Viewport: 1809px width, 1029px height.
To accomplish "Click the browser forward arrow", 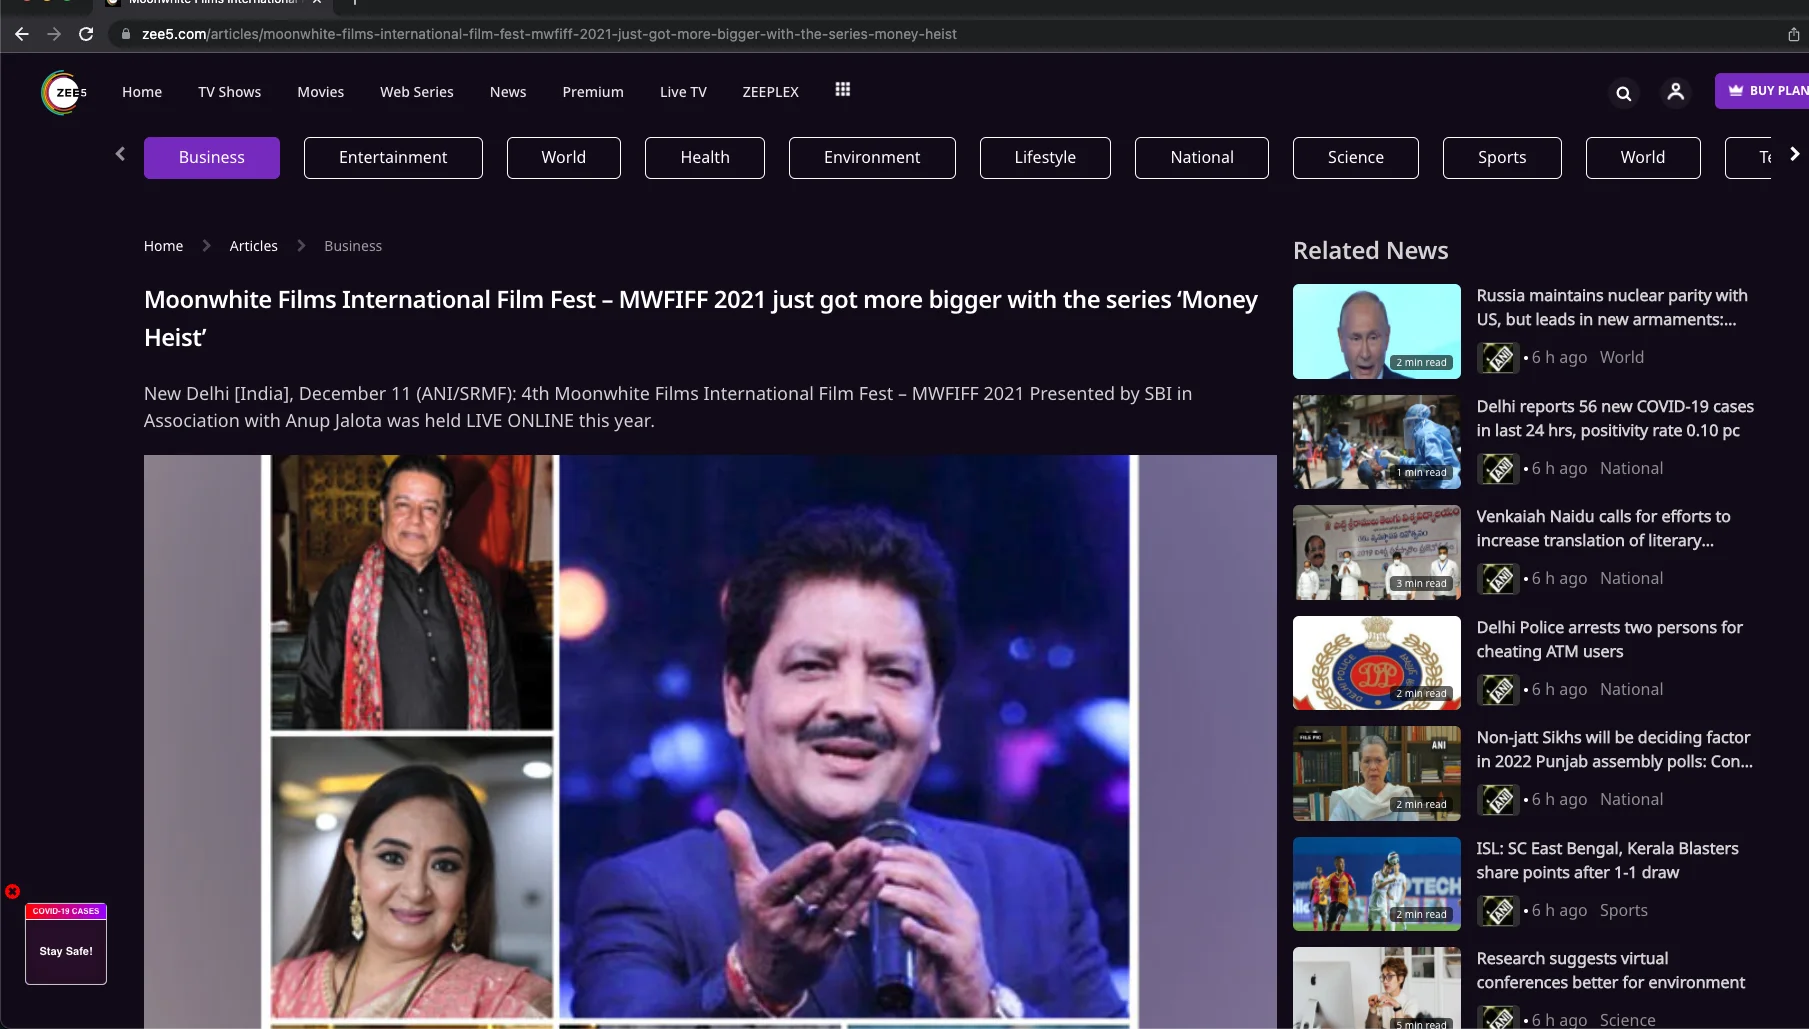I will pos(54,34).
